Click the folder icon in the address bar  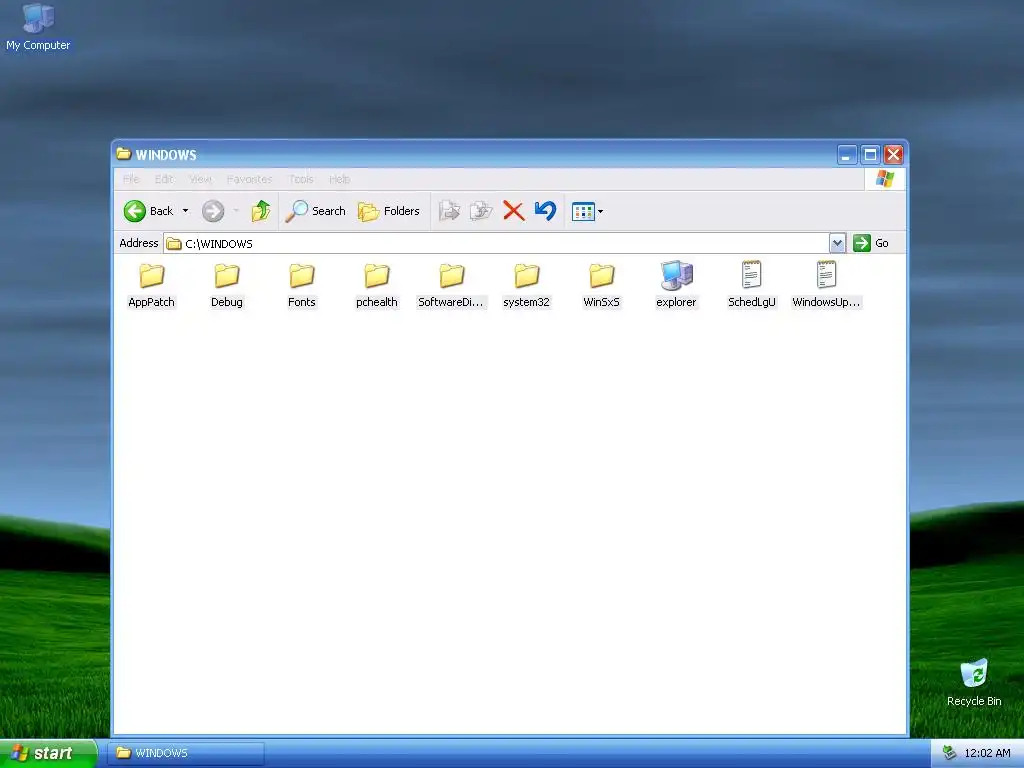174,244
